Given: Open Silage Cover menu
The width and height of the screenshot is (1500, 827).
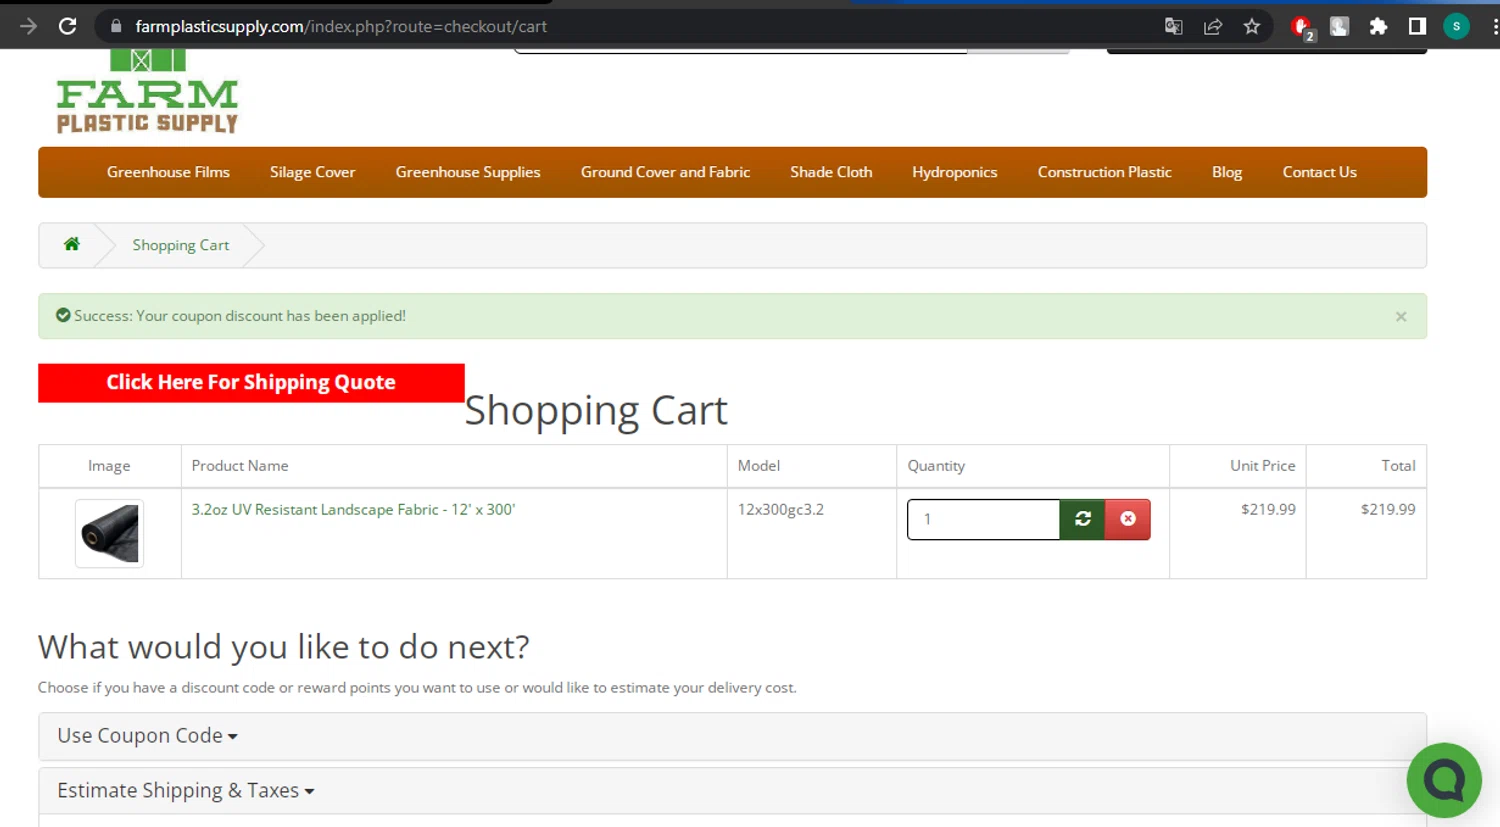Looking at the screenshot, I should [x=312, y=172].
